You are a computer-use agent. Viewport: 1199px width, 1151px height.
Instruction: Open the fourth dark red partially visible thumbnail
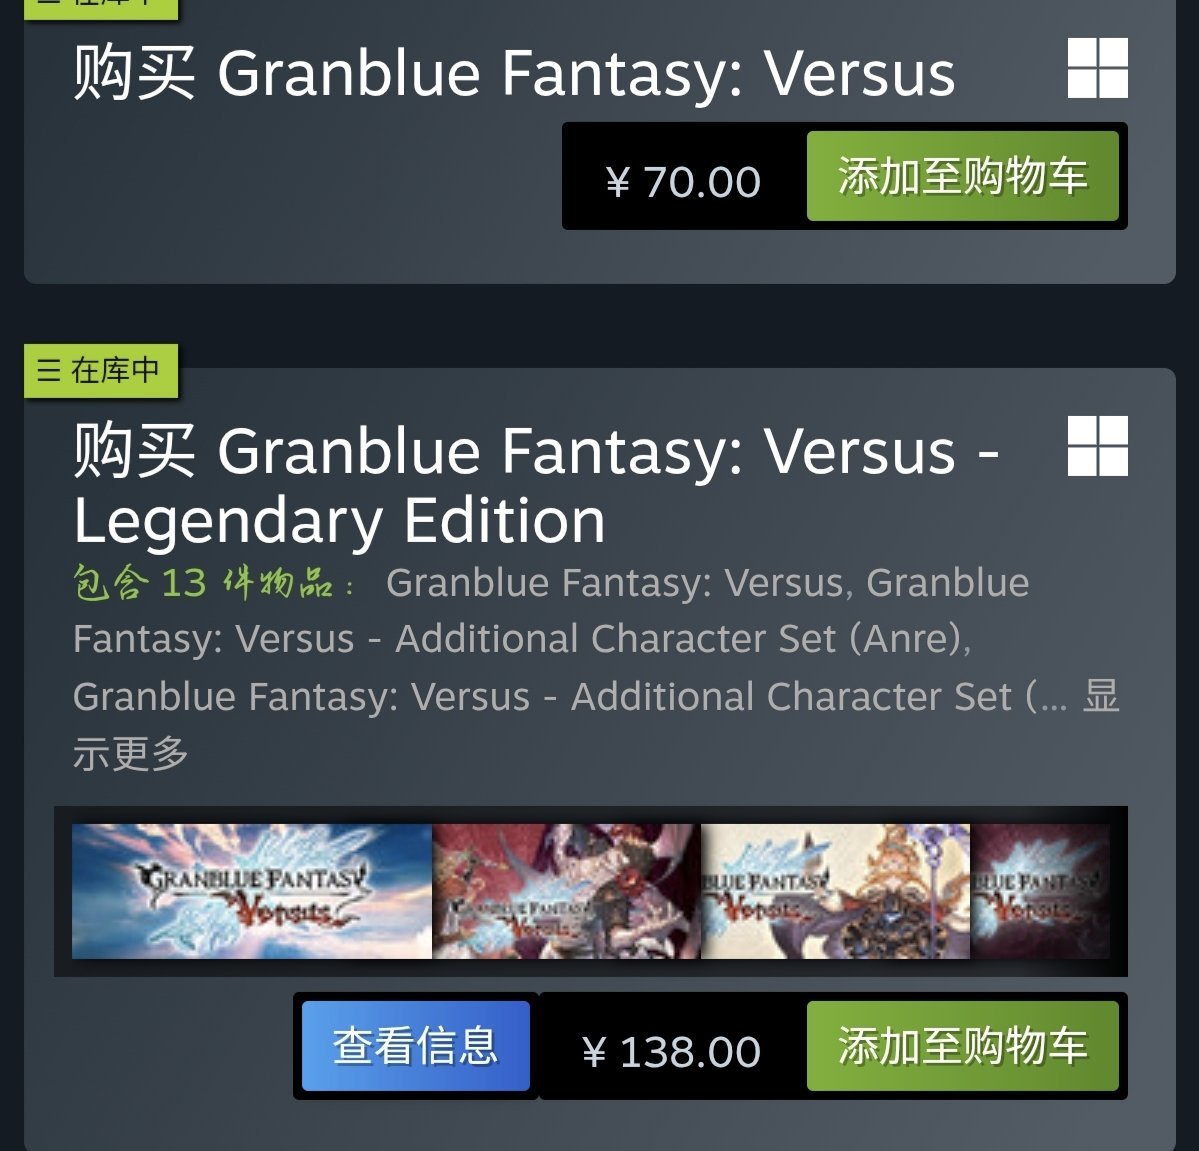pos(1040,891)
